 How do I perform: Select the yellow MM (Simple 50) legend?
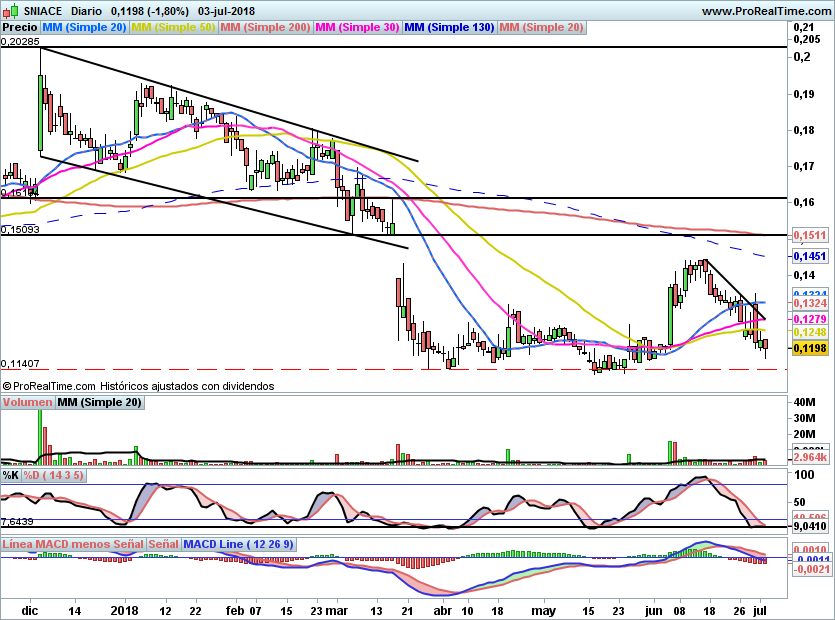click(x=173, y=28)
